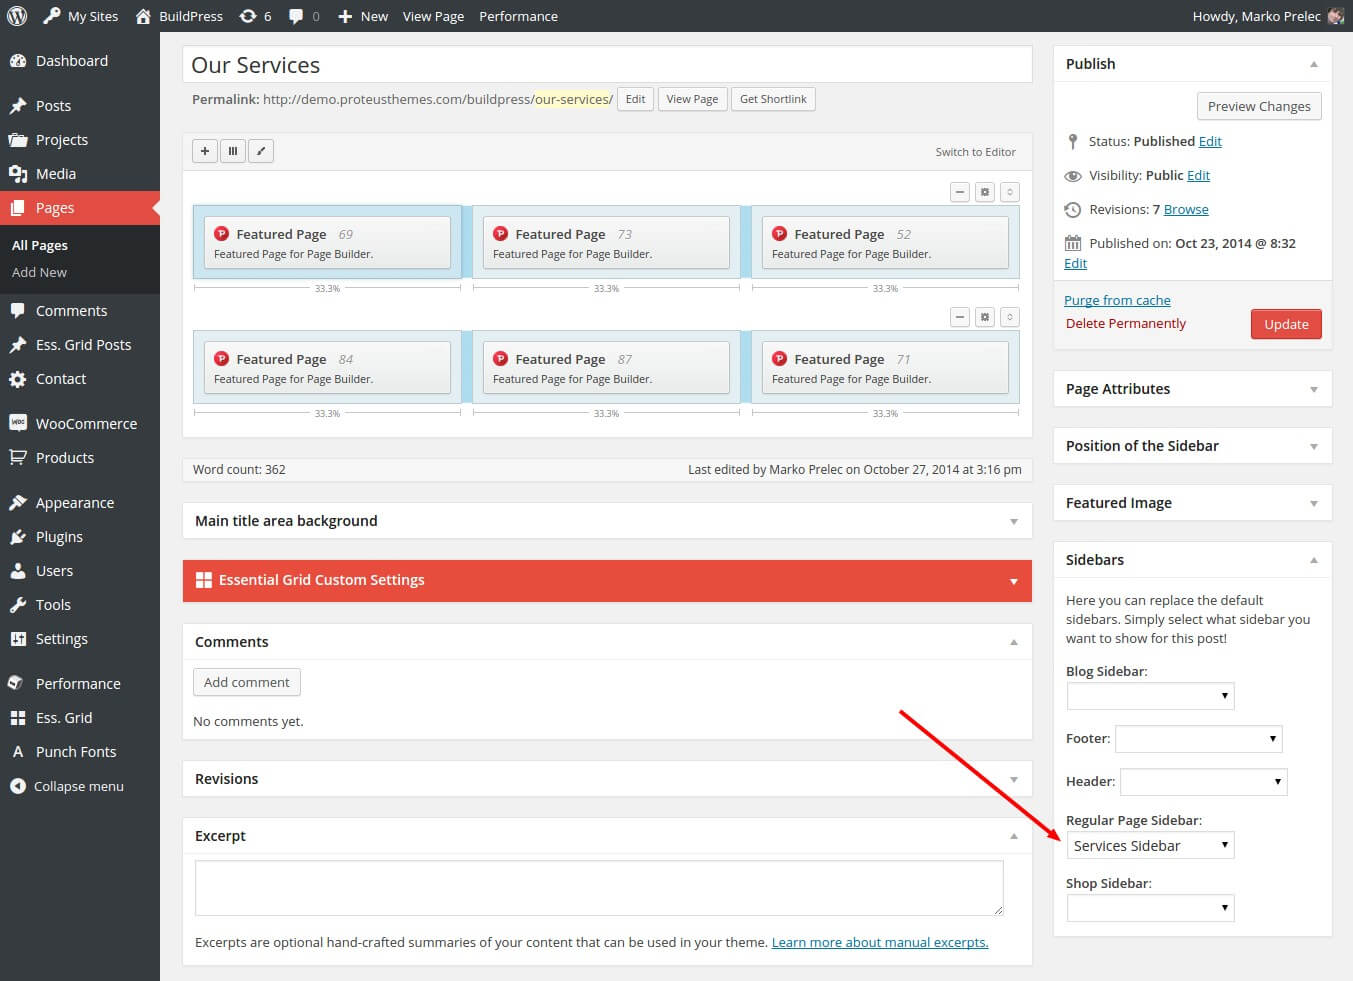
Task: Select Featured Page widget 71
Action: tap(885, 368)
